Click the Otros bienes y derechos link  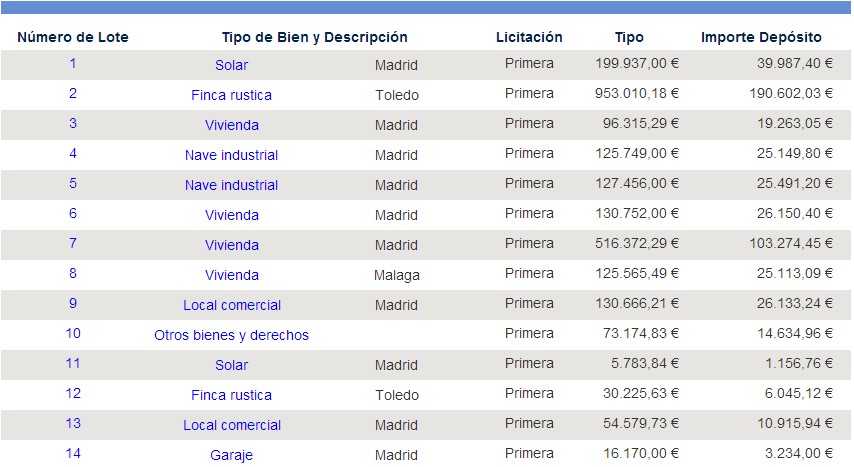(x=231, y=335)
